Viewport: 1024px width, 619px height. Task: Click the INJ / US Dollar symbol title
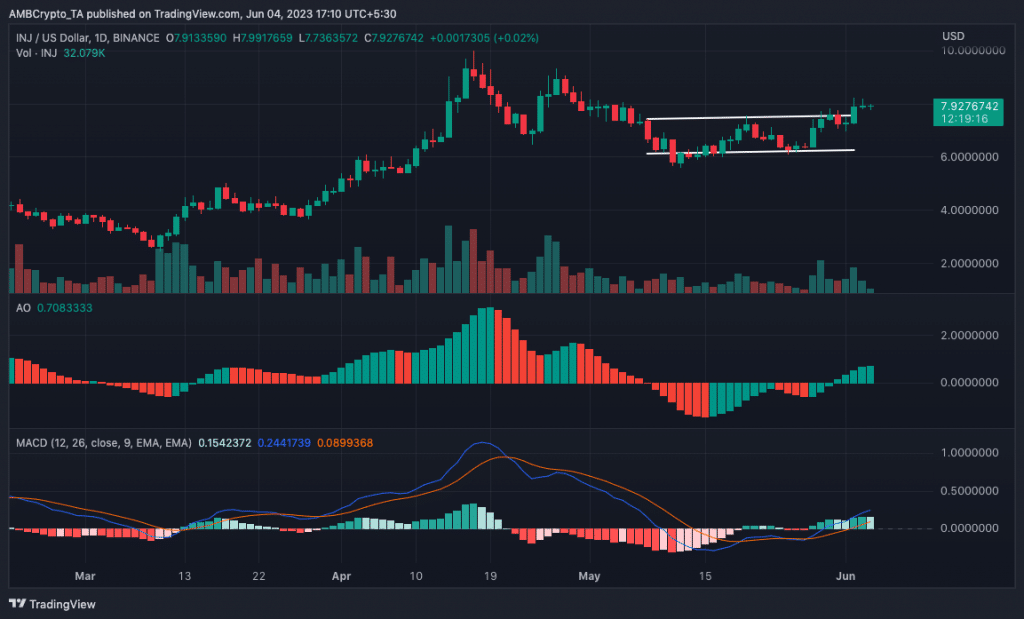pyautogui.click(x=88, y=38)
